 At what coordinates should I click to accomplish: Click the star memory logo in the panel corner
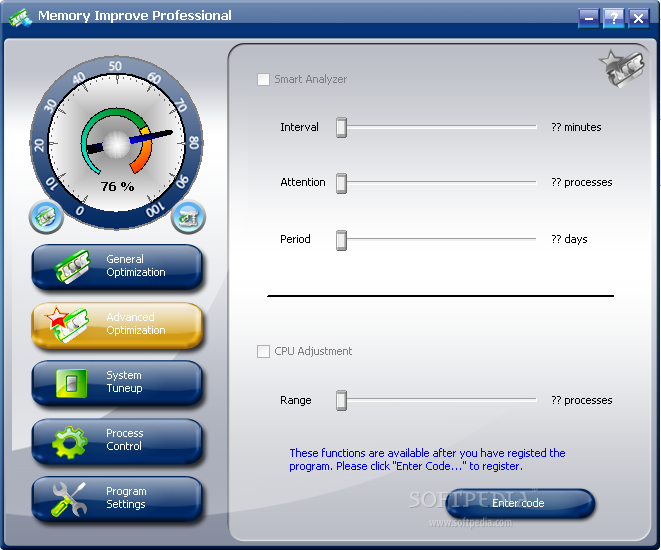(621, 69)
